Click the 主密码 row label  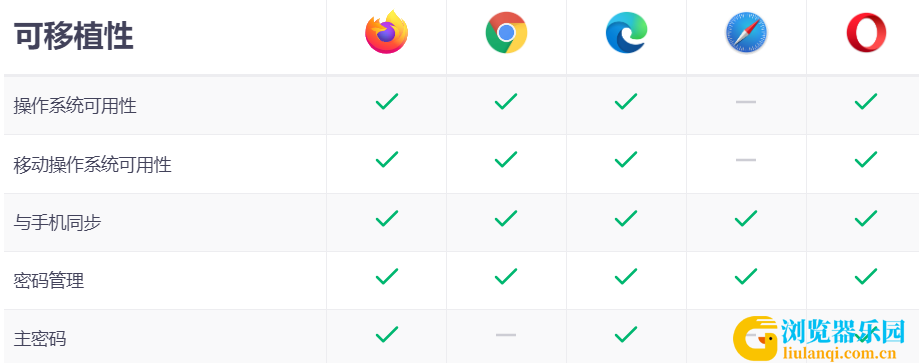[40, 339]
